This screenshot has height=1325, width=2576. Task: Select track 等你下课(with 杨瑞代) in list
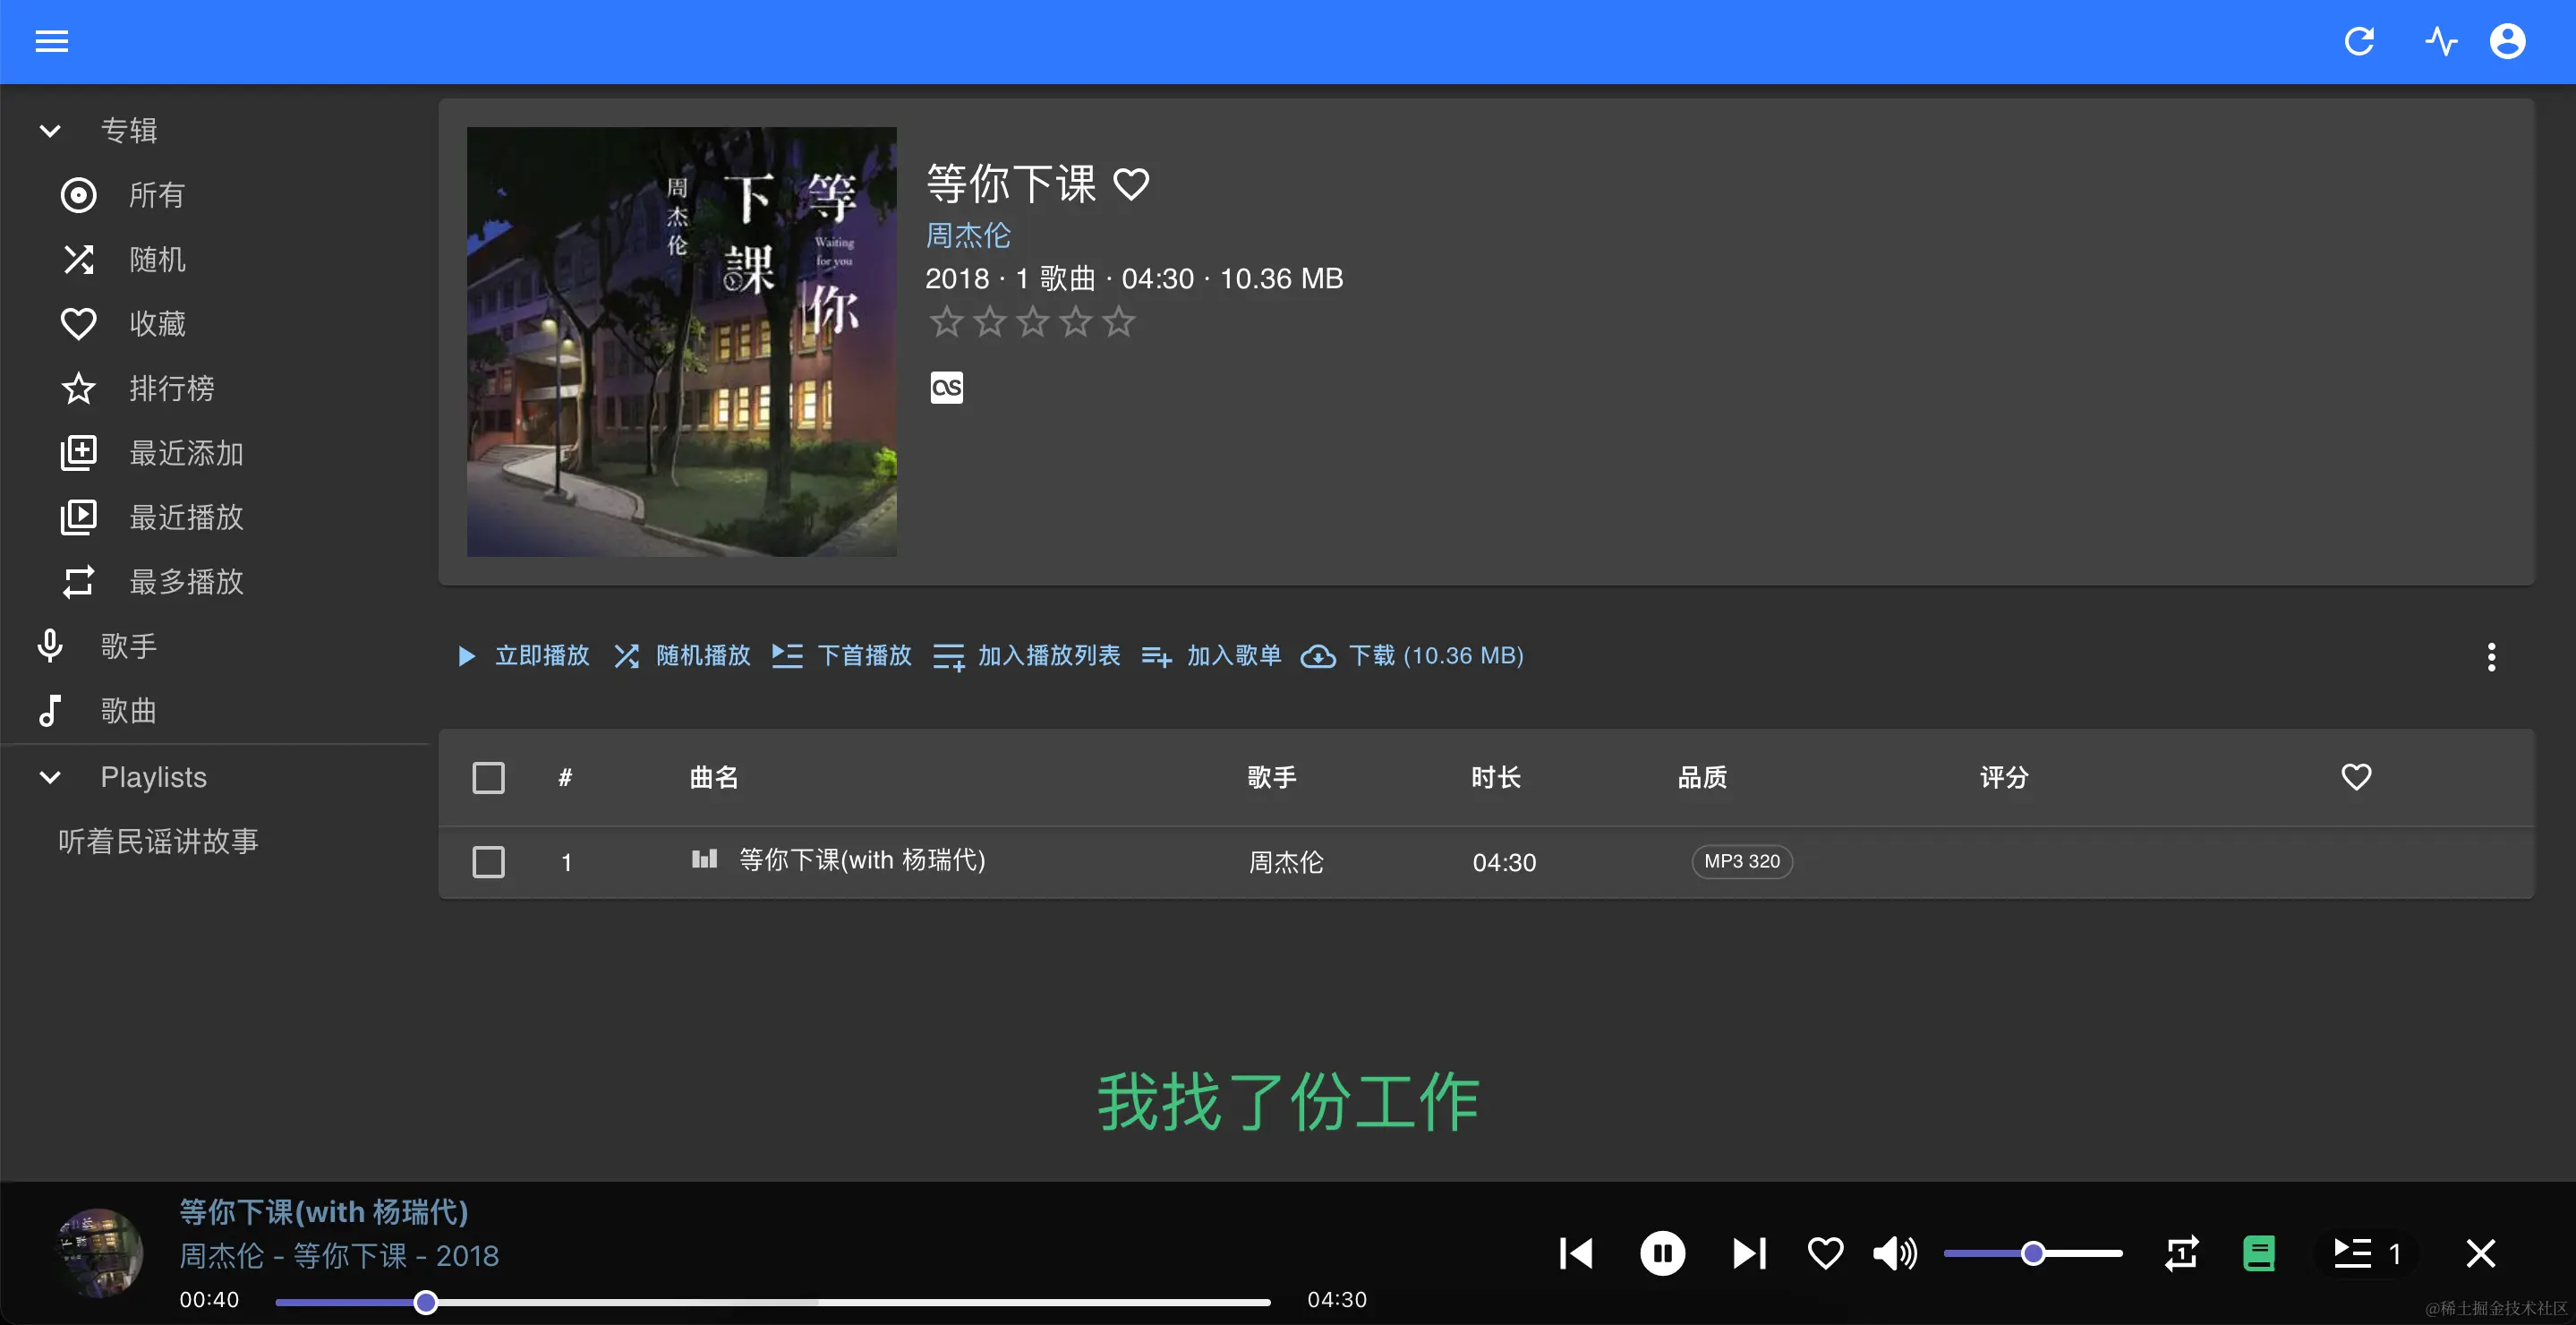tap(862, 860)
